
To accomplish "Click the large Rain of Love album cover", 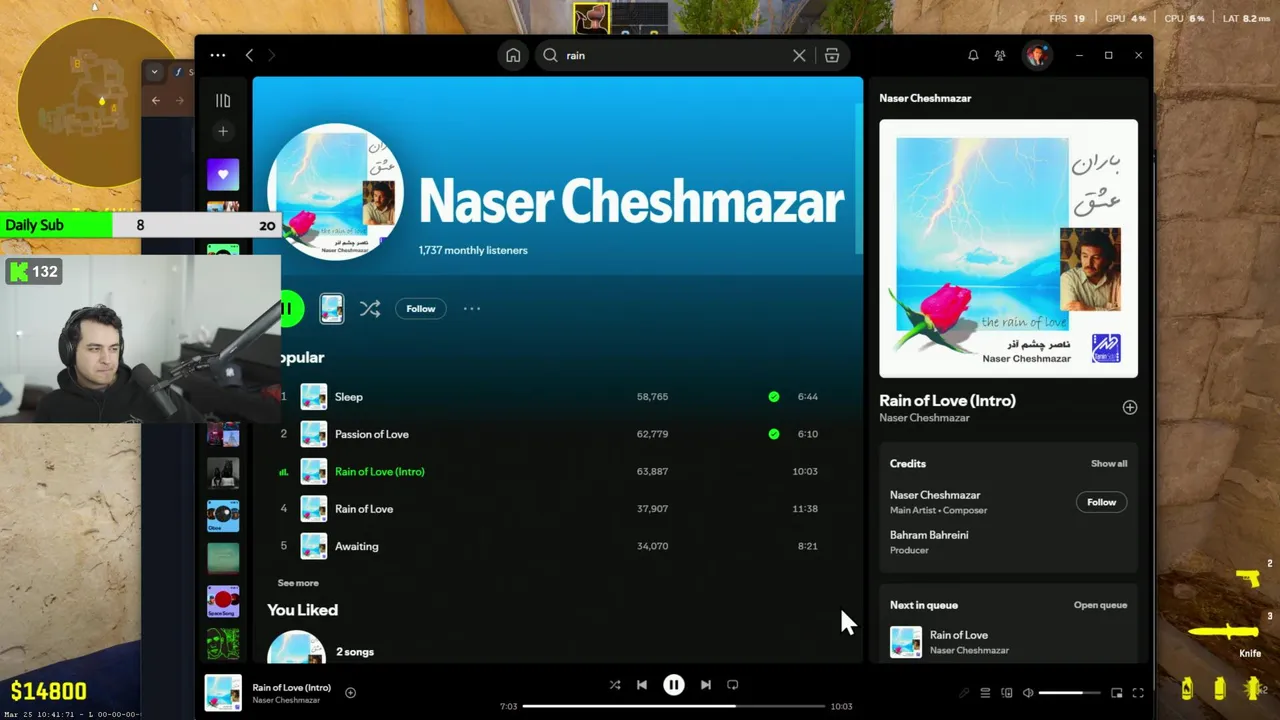I will pos(1008,248).
